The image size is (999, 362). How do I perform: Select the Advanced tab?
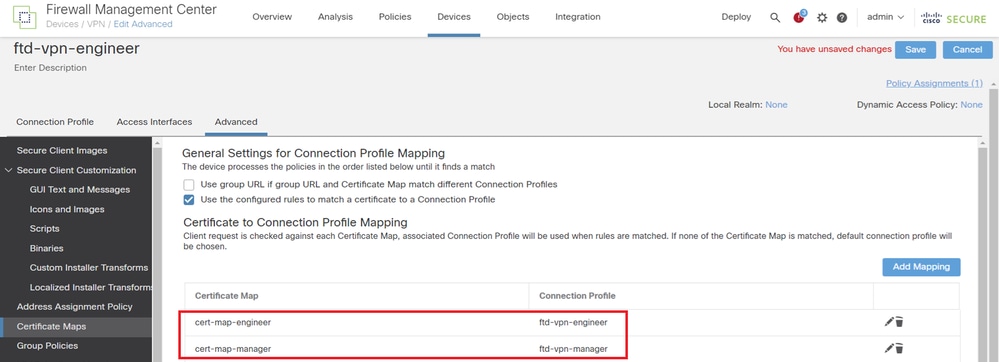[236, 122]
